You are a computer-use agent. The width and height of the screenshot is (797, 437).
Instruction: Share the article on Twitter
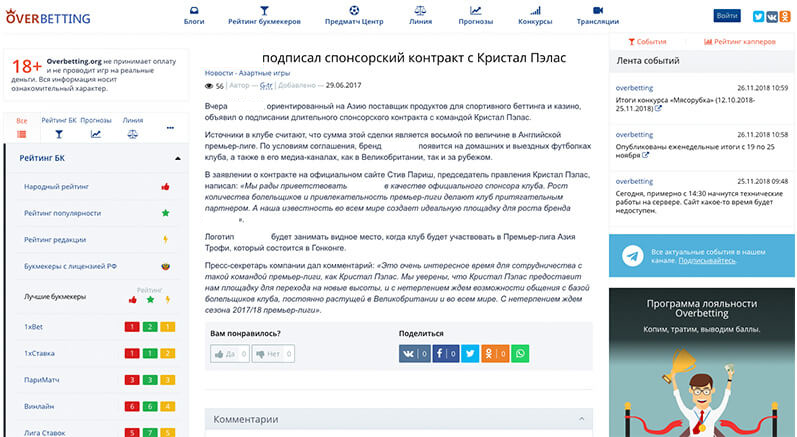pos(470,354)
